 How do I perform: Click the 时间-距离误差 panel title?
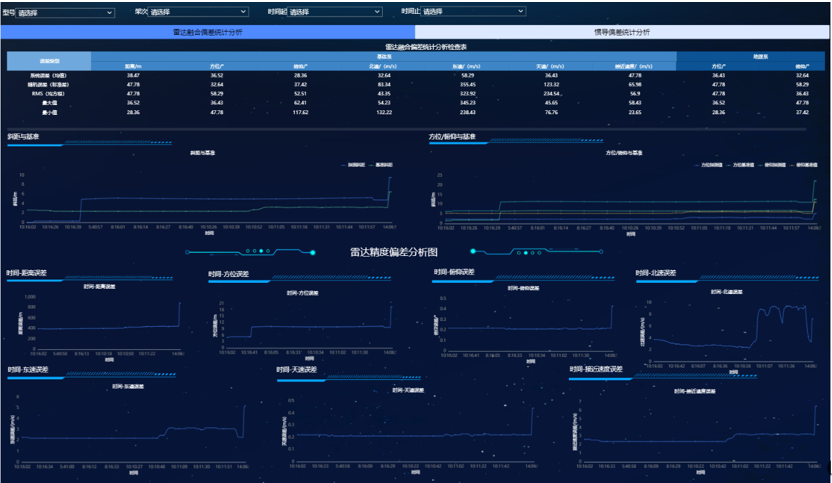[27, 272]
